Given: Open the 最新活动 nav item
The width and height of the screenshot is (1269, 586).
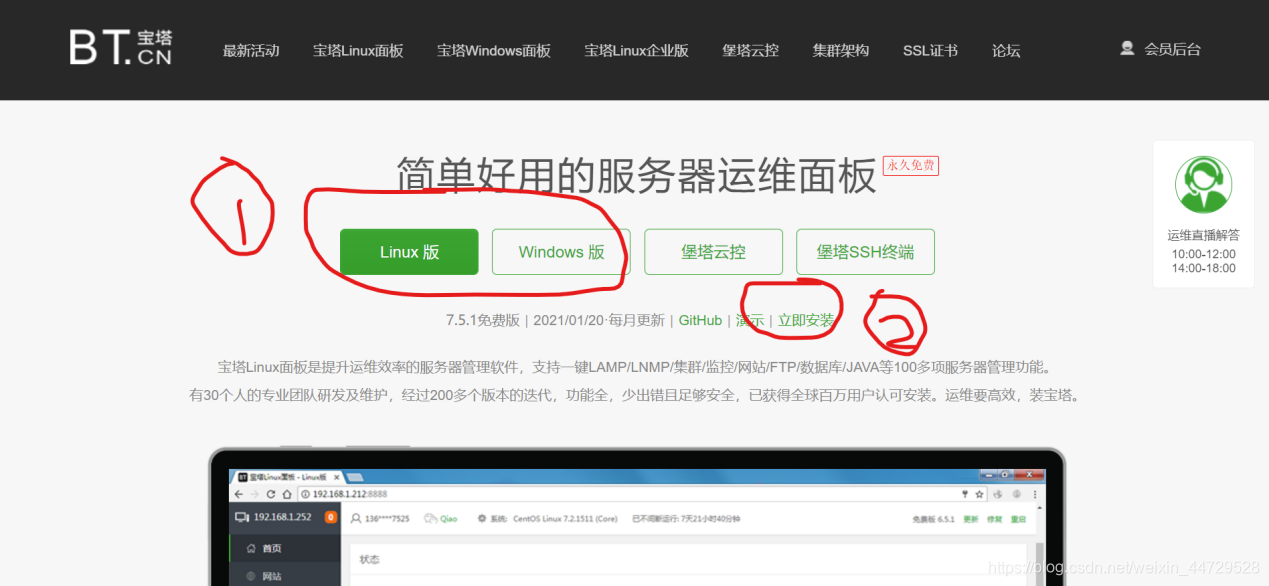Looking at the screenshot, I should [251, 50].
